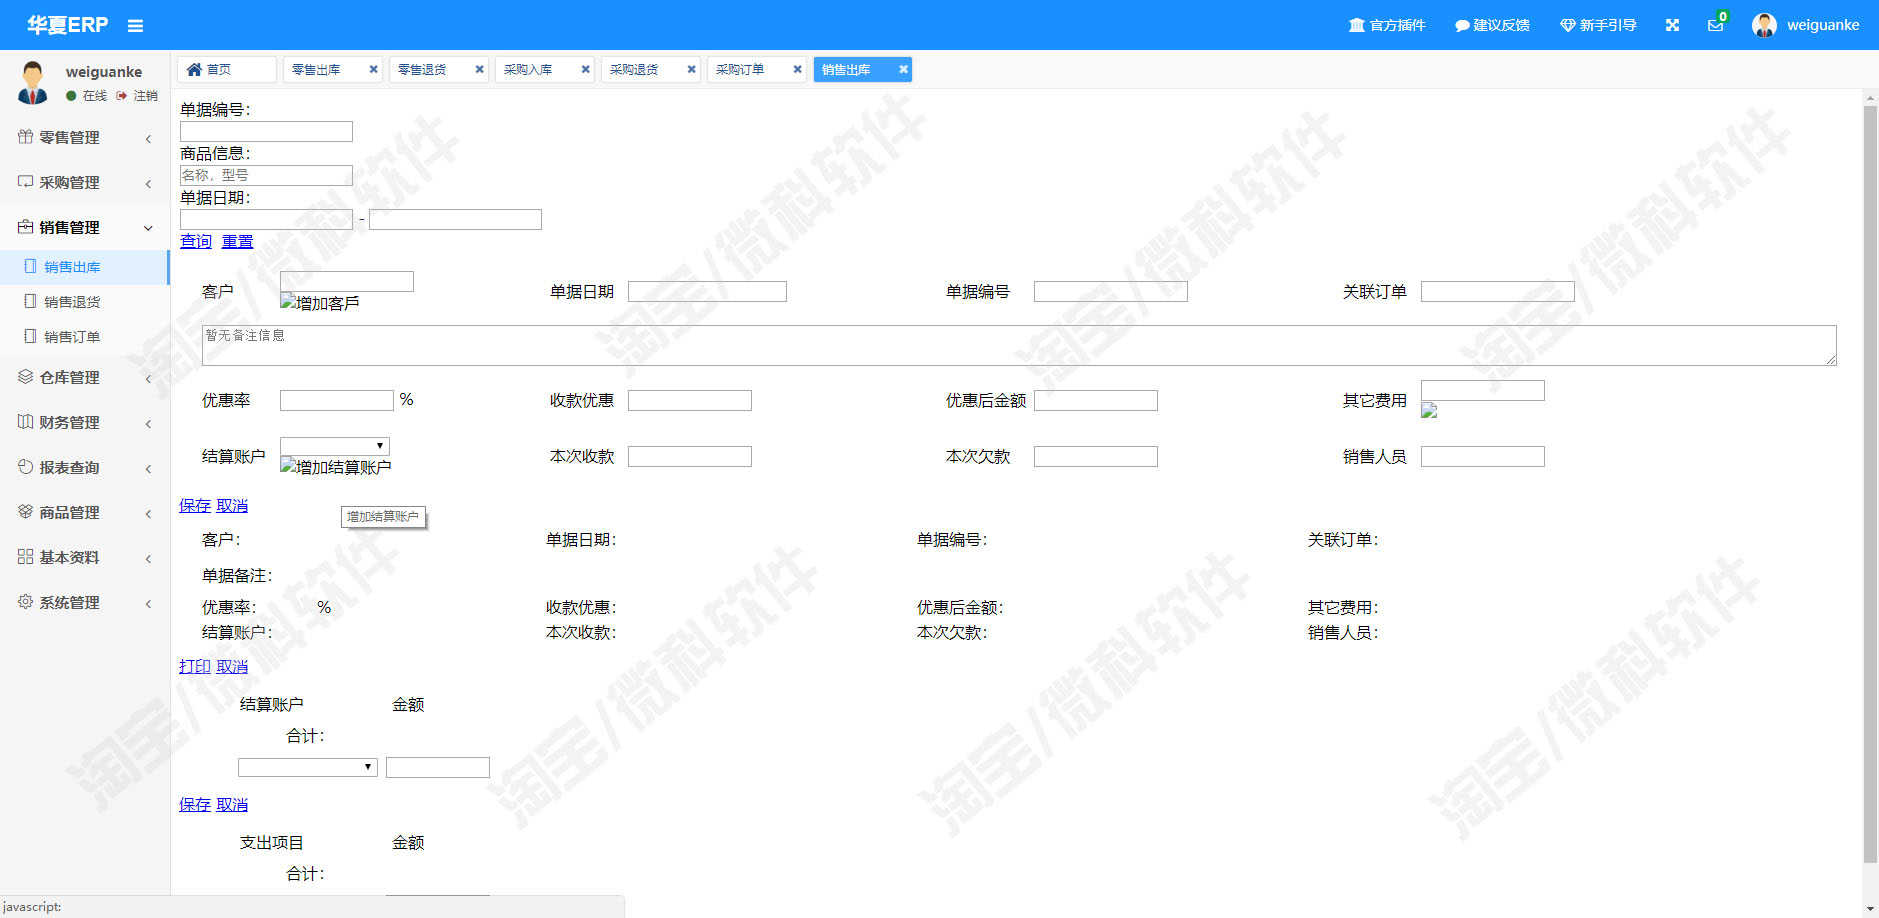Open the 建议反馈 link in the header
1879x918 pixels.
pos(1492,25)
